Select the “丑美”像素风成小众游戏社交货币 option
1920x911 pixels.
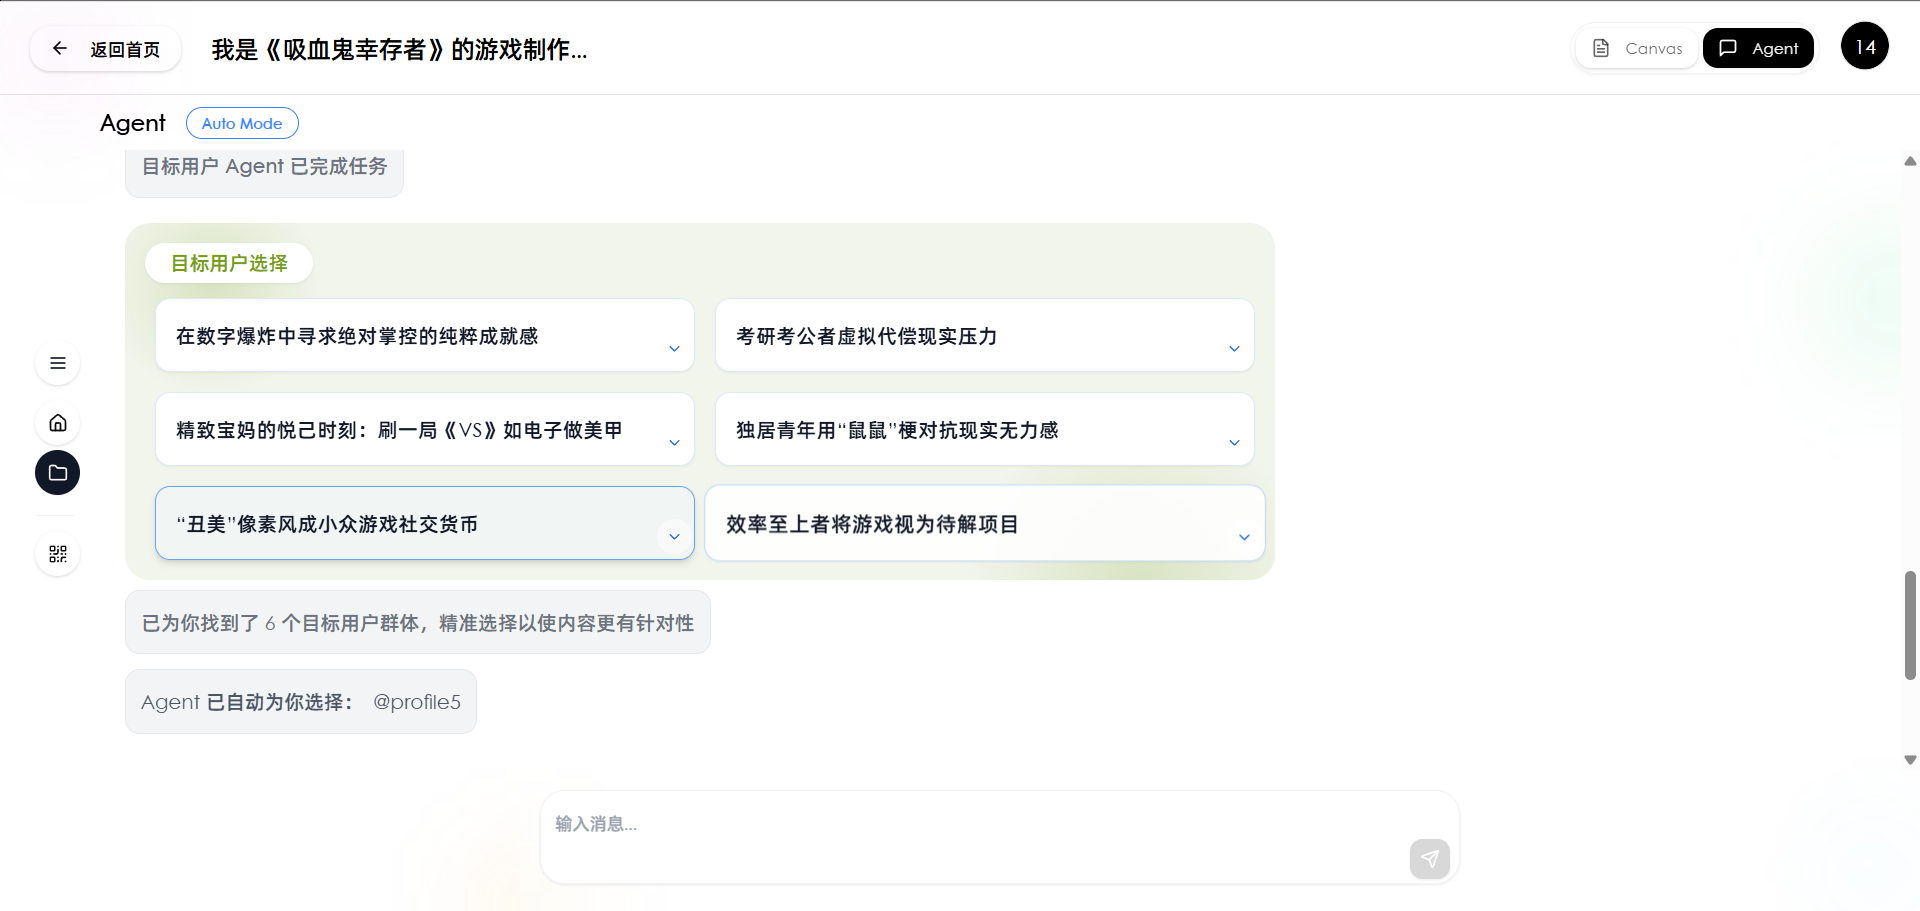(x=425, y=523)
